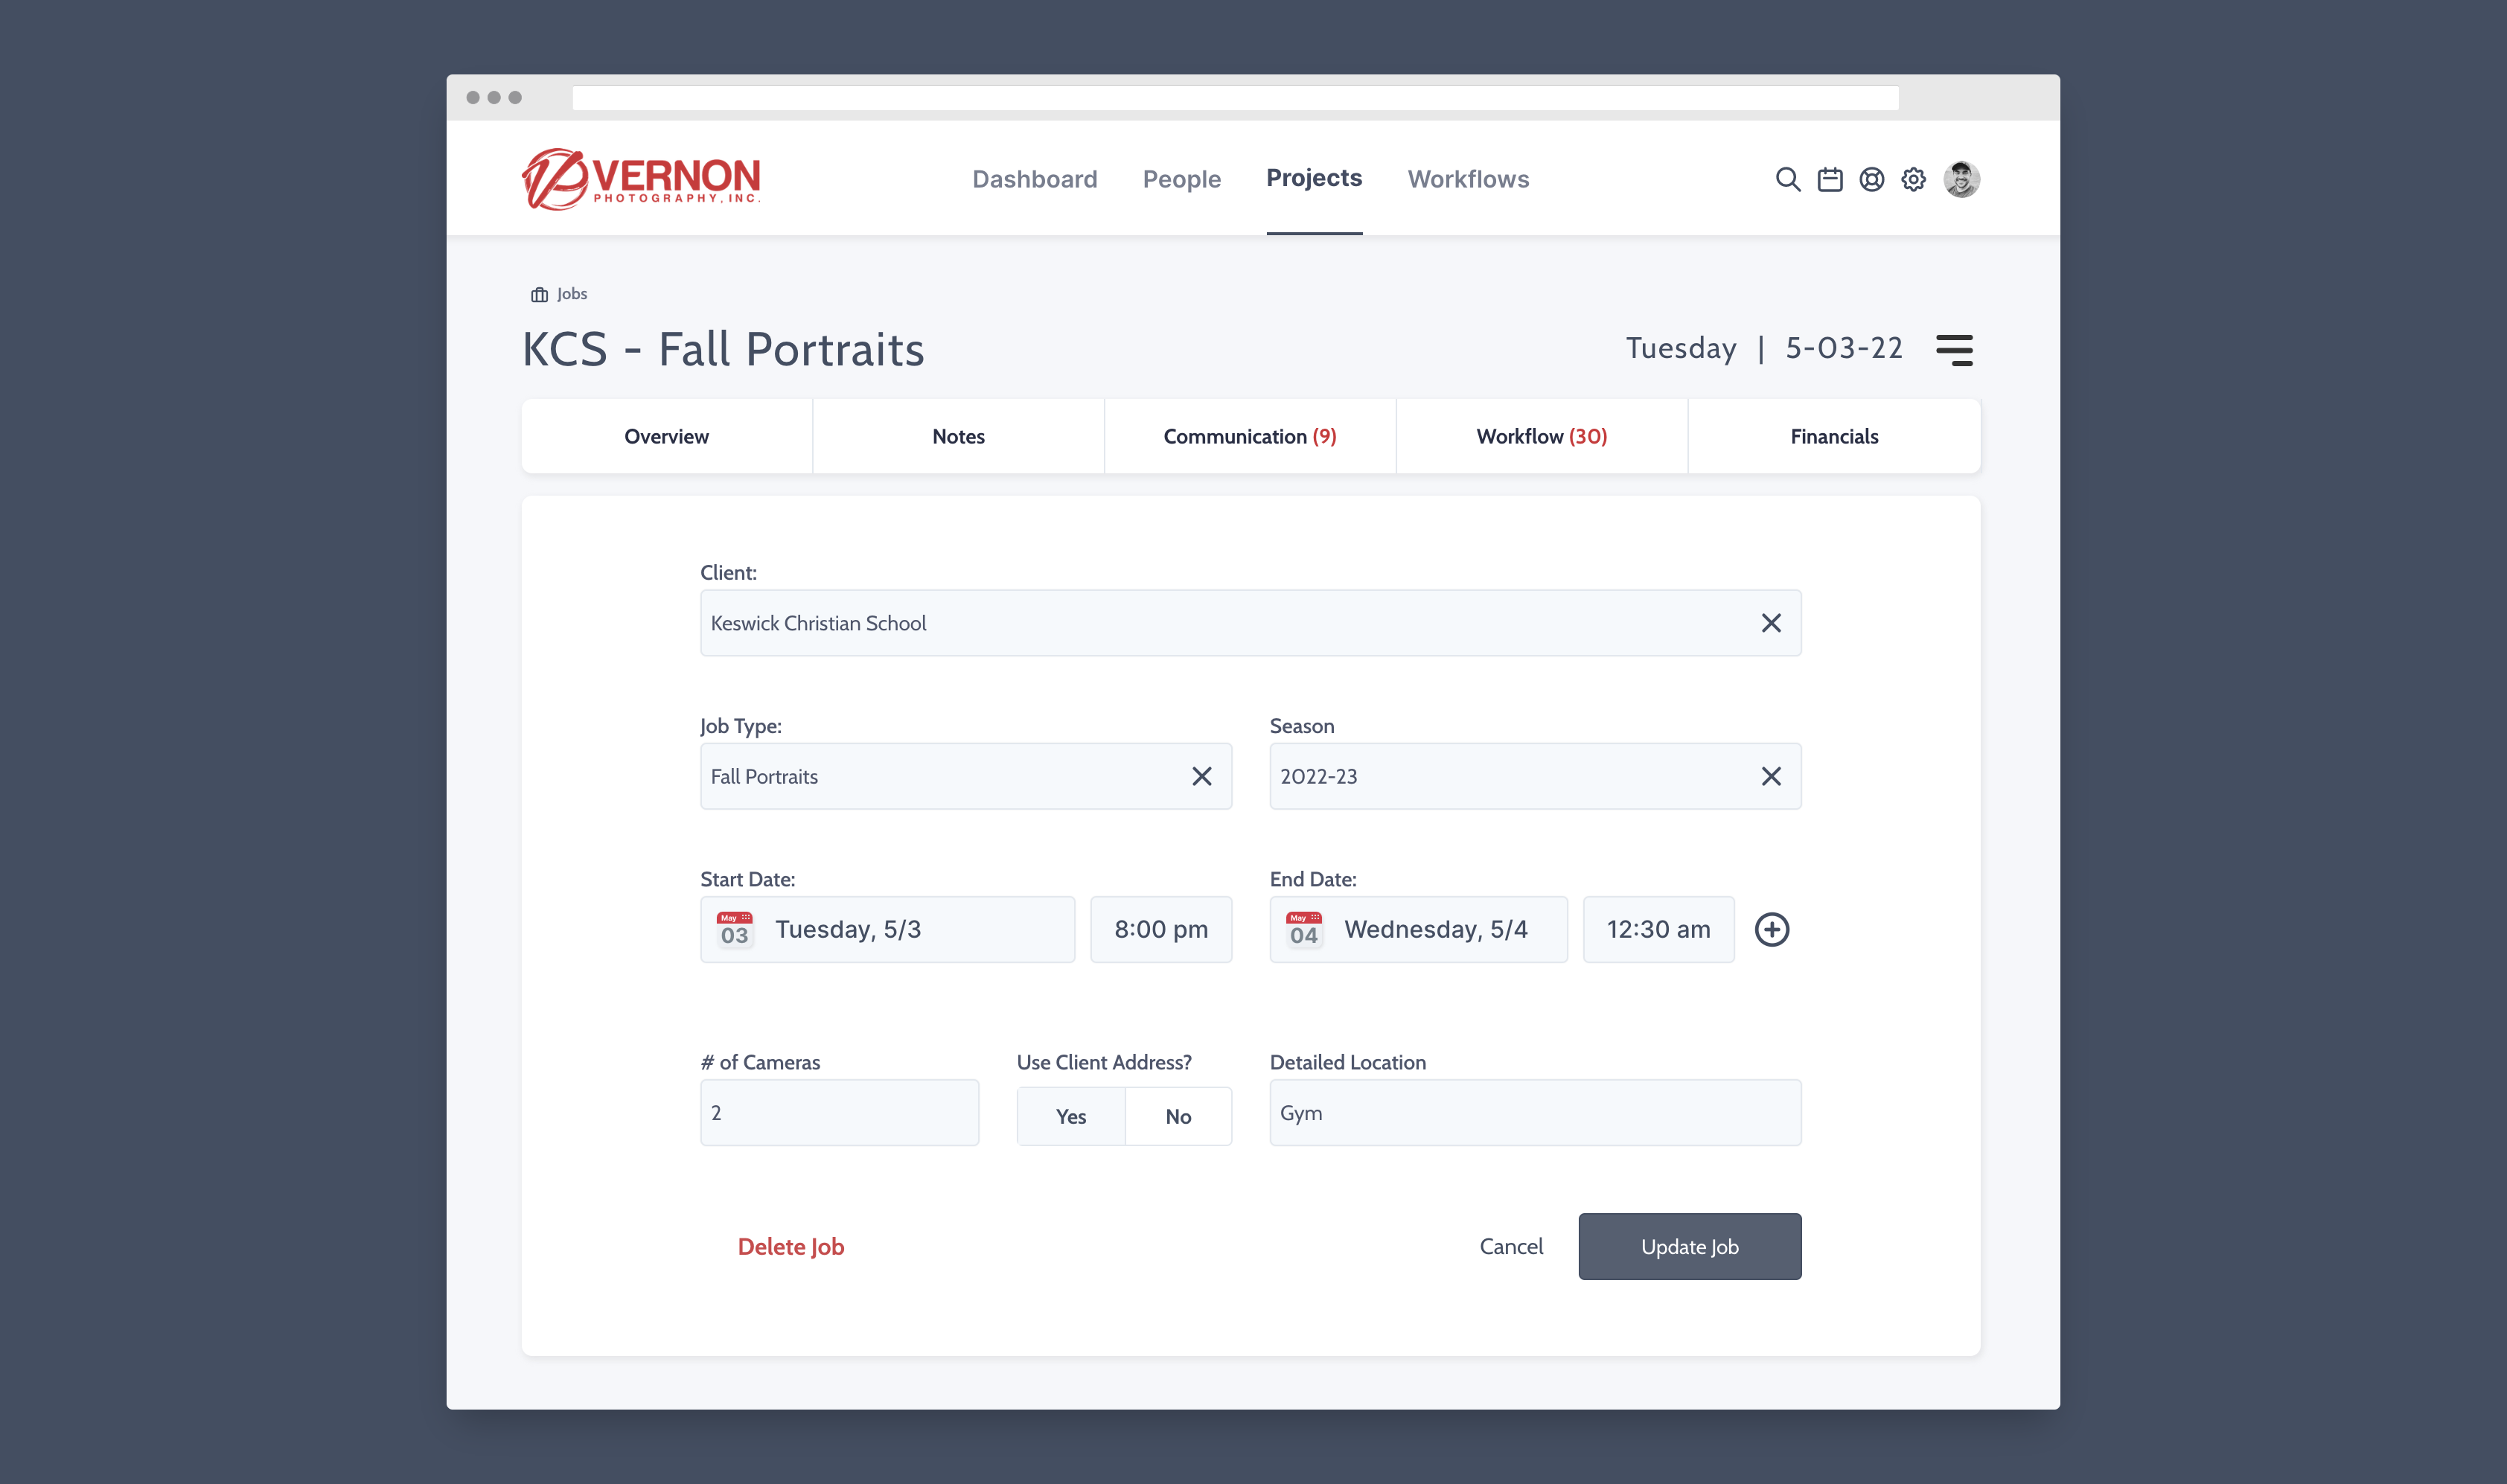Open the Start Date picker showing Tuesday, 5/3
The height and width of the screenshot is (1484, 2507).
[x=887, y=929]
